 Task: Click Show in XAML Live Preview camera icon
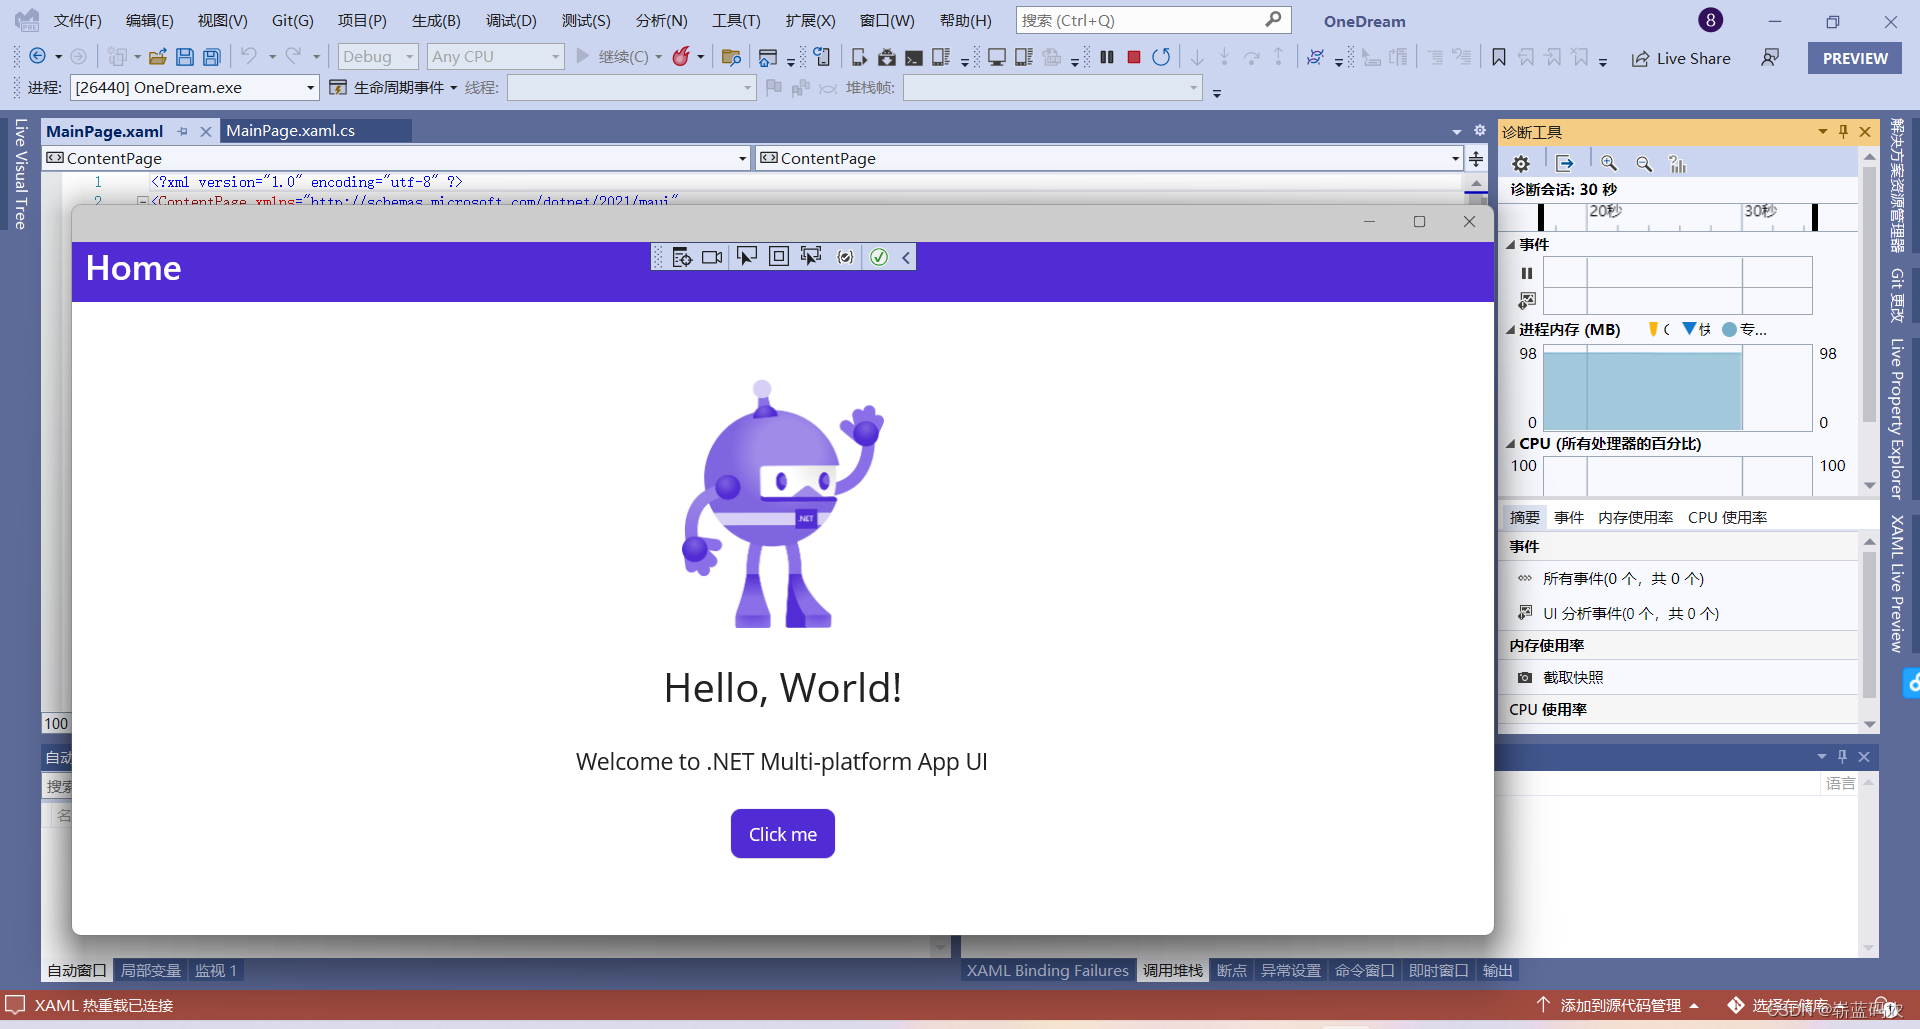[x=712, y=257]
